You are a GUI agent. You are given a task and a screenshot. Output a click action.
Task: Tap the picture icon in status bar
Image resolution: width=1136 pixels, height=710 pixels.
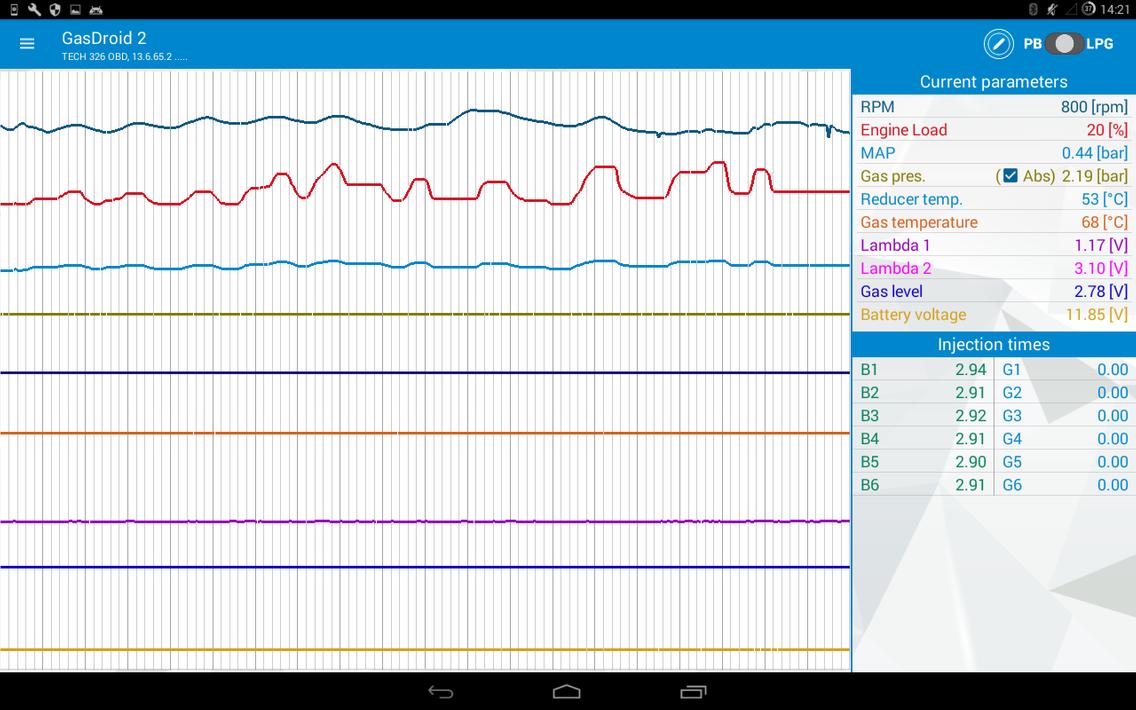tap(75, 9)
